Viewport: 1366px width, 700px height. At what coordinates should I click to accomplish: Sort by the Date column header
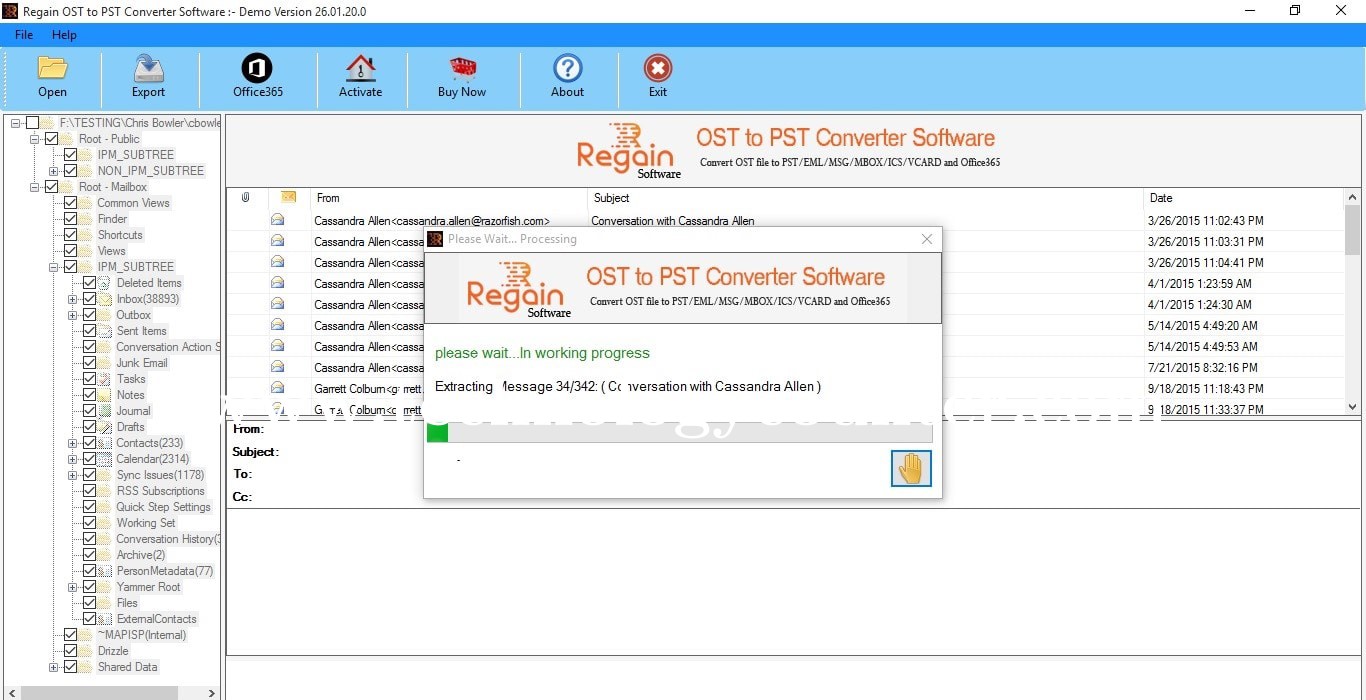click(x=1244, y=198)
